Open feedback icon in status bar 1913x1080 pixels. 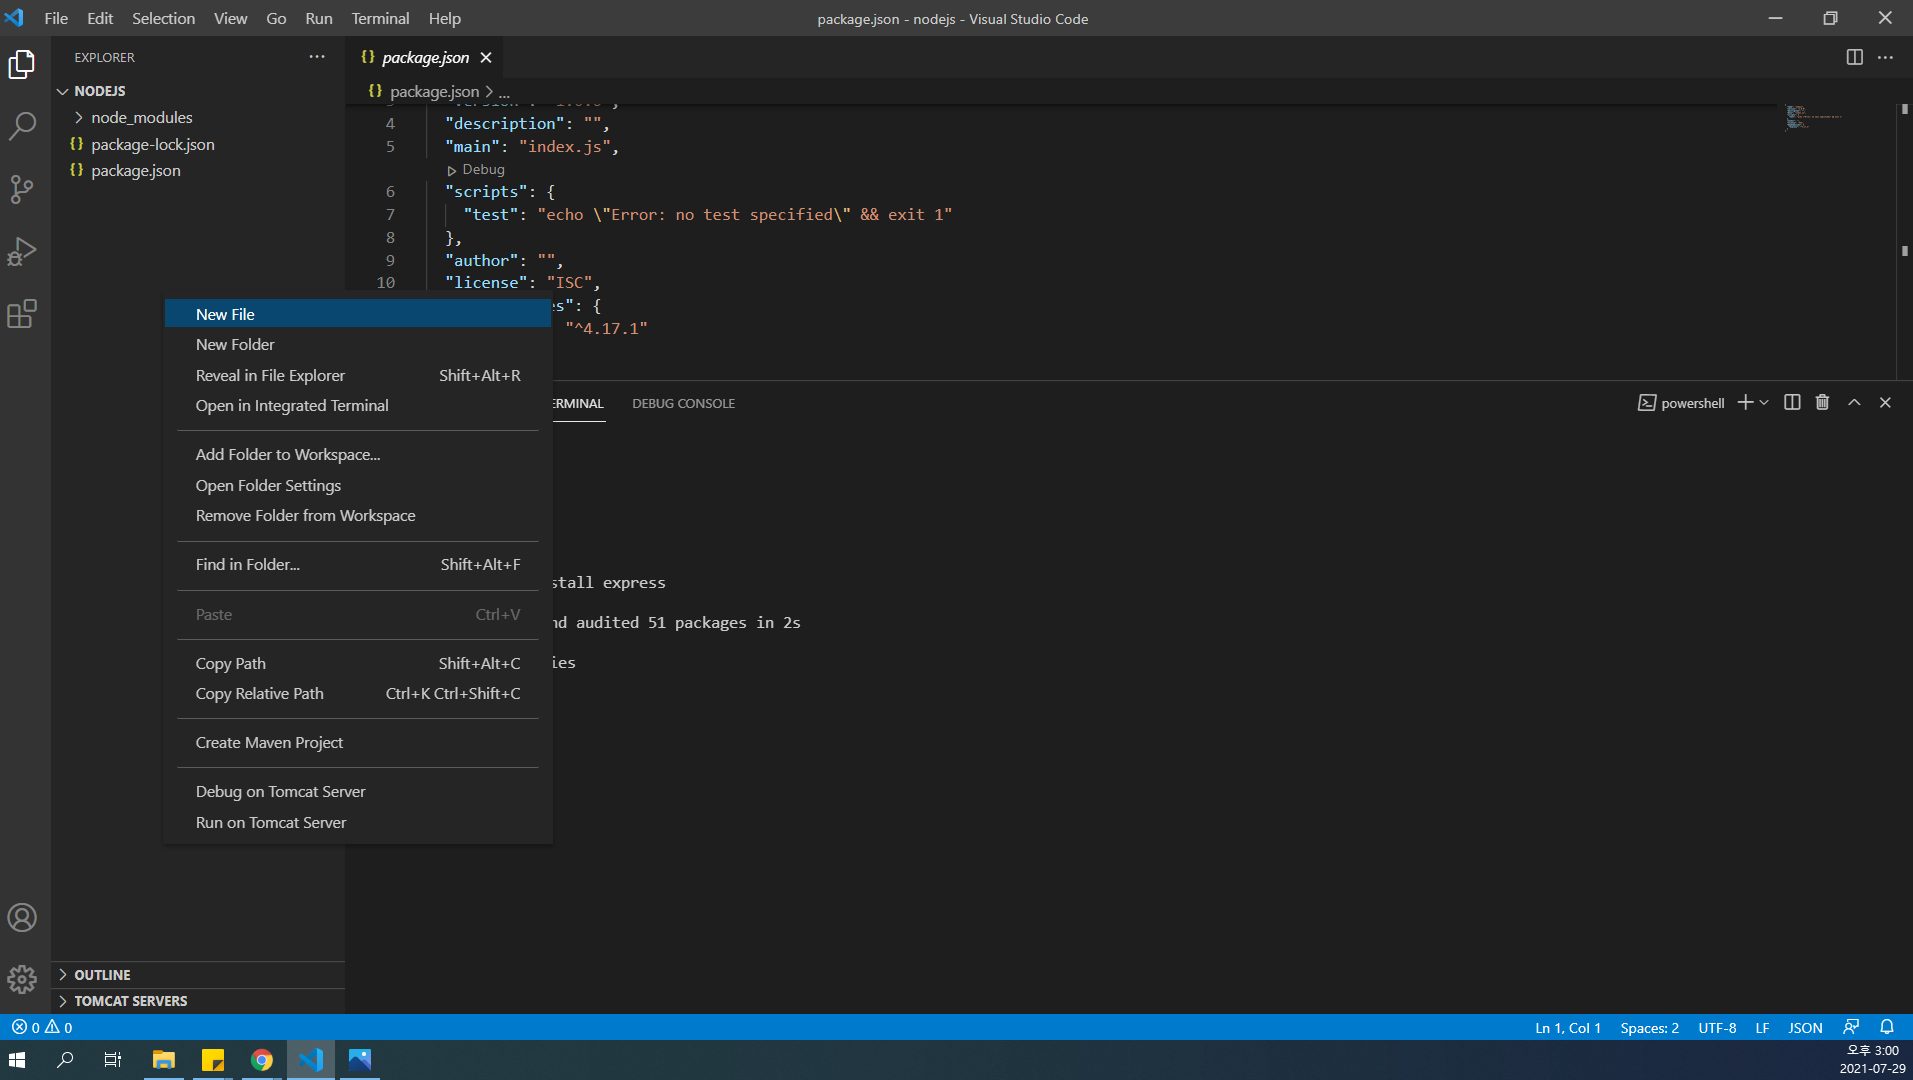[1851, 1027]
